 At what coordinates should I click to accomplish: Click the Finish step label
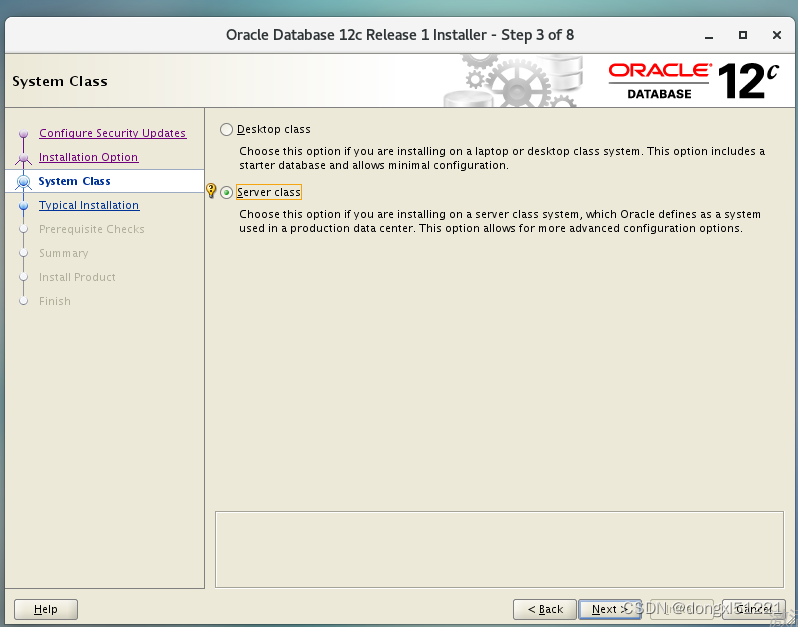point(55,301)
